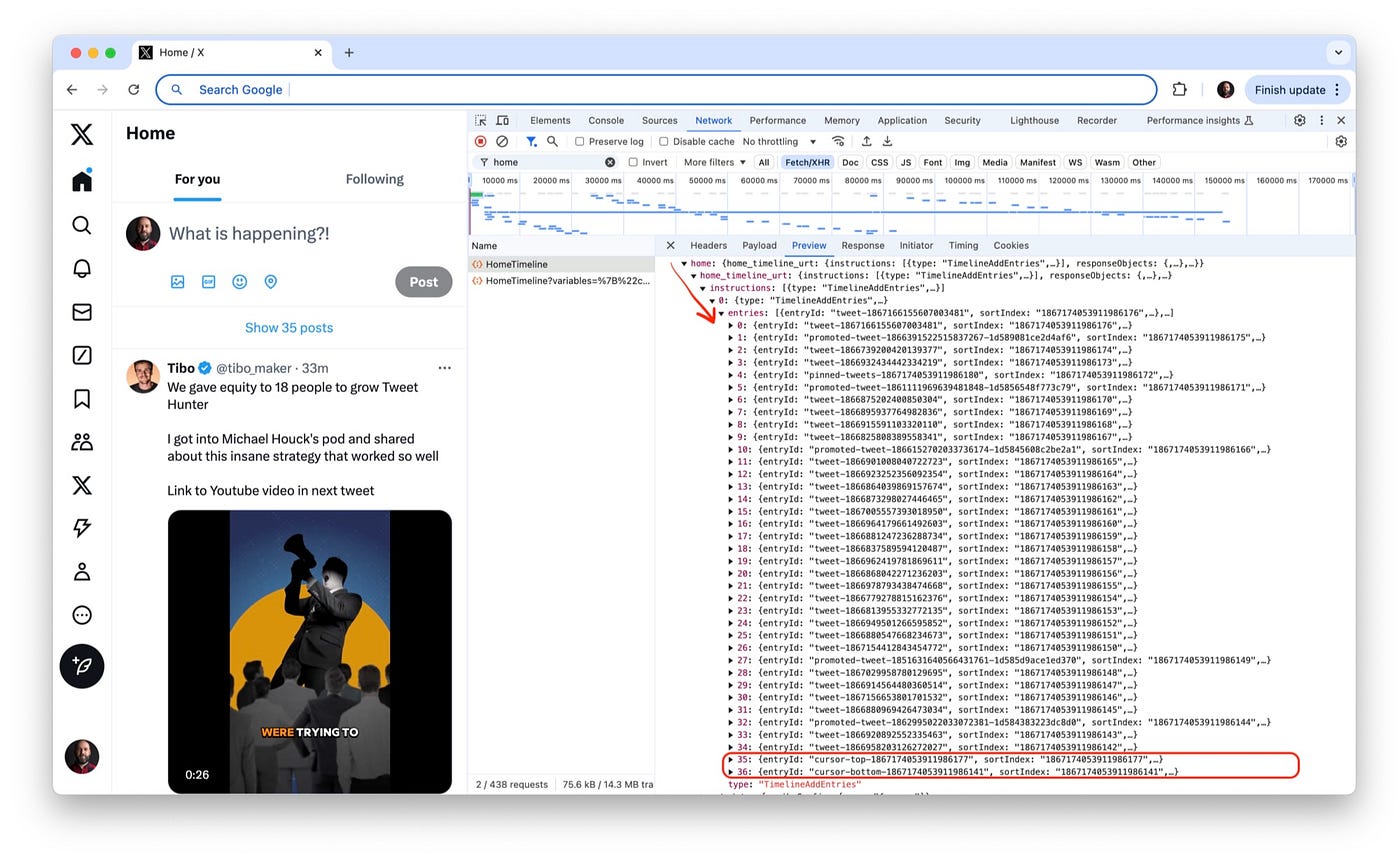Switch to the Console panel tab

(606, 120)
